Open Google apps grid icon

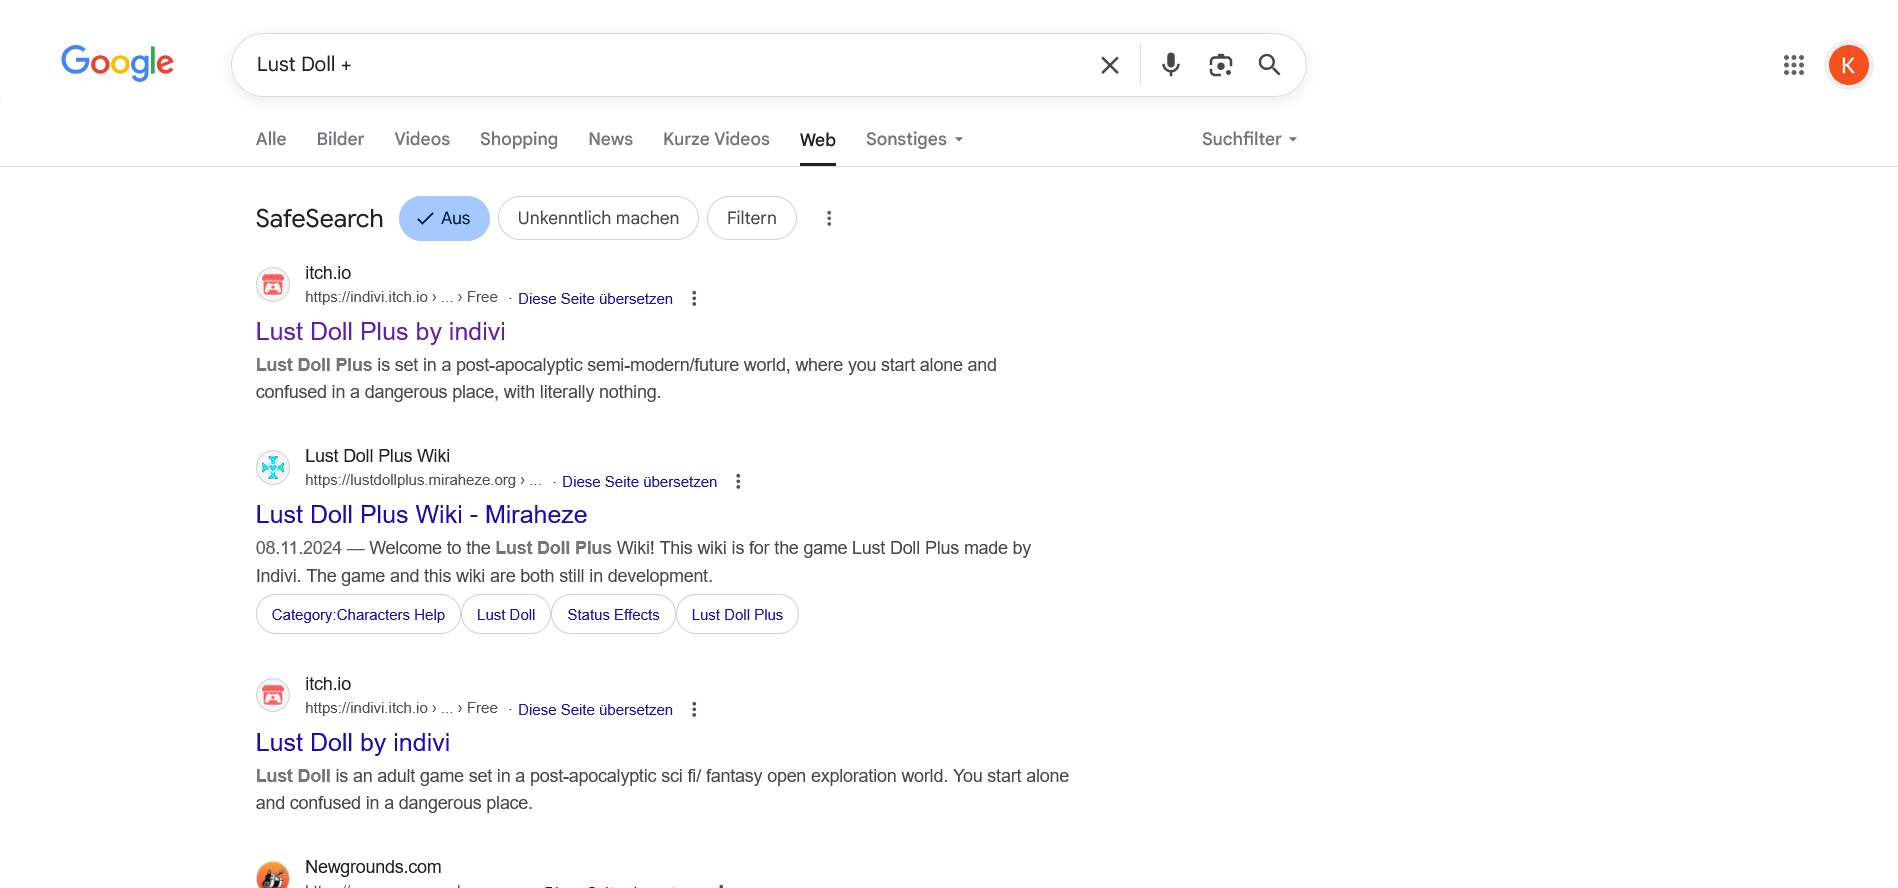pyautogui.click(x=1794, y=65)
